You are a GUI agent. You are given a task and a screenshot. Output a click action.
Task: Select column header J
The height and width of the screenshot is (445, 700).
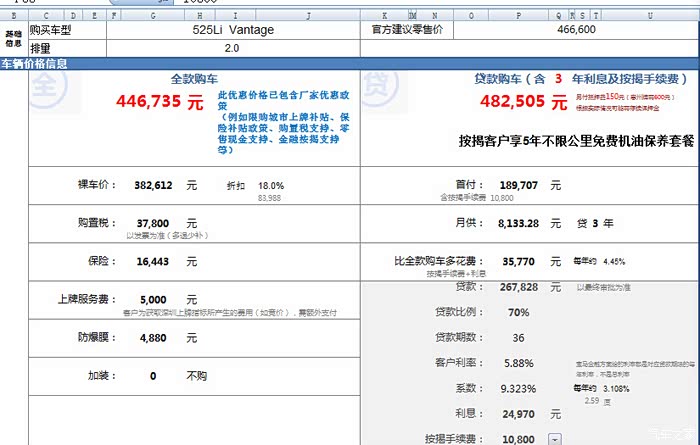pyautogui.click(x=308, y=16)
